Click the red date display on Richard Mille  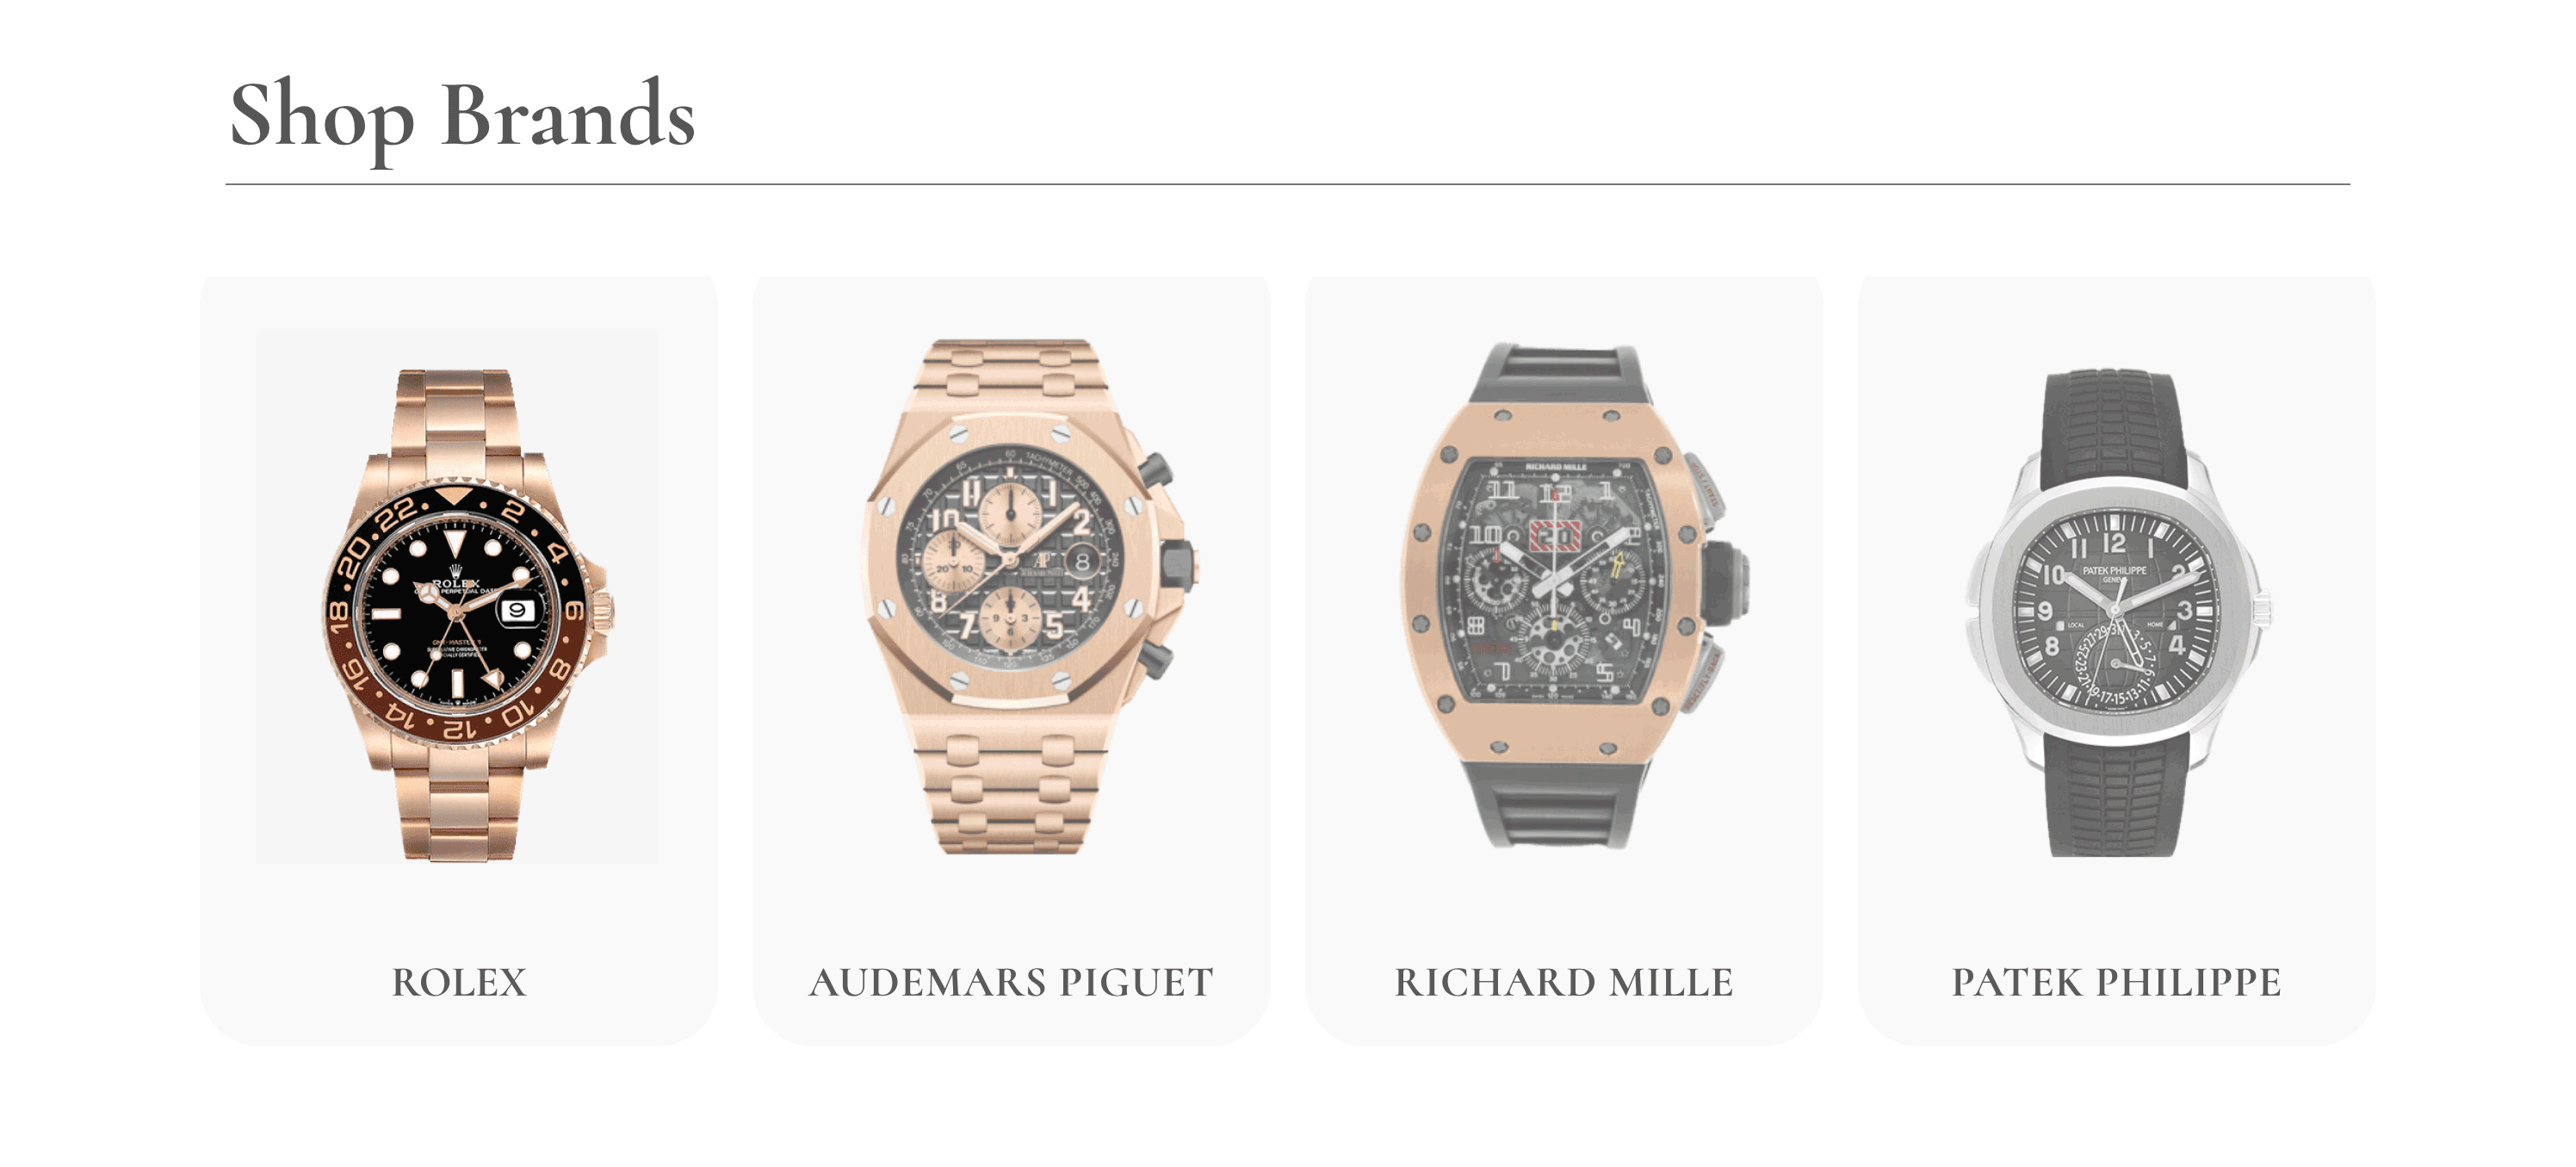1553,537
